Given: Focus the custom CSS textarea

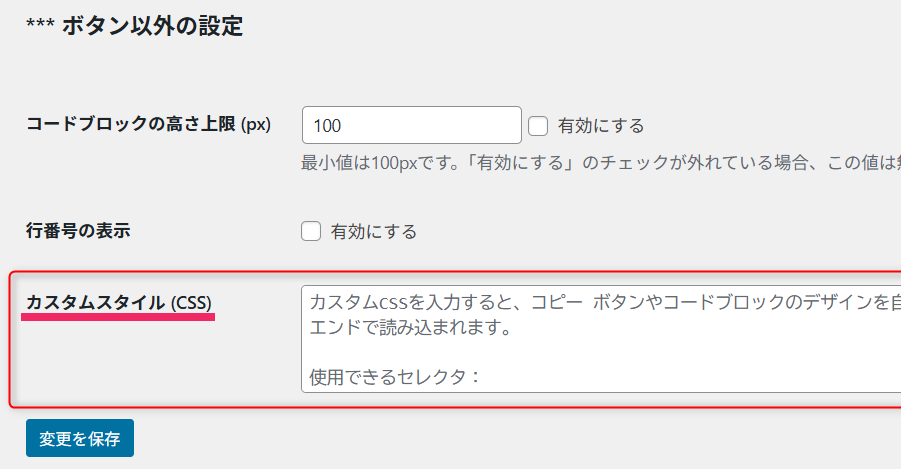Looking at the screenshot, I should (600, 340).
